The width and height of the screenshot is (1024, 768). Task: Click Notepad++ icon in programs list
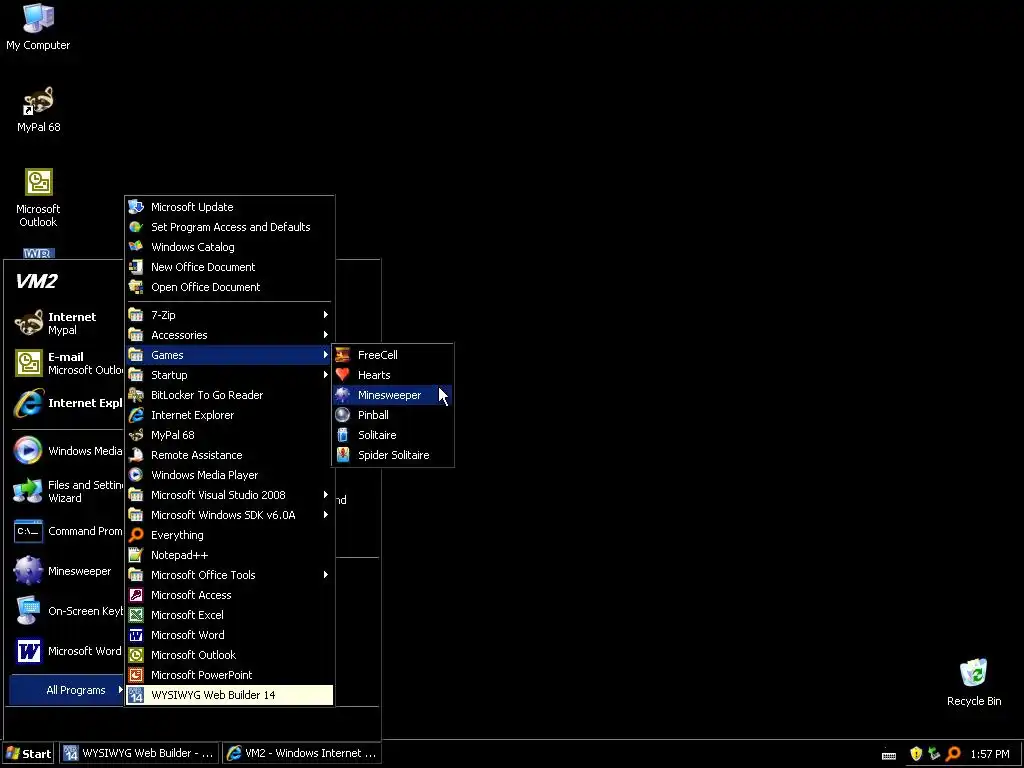pos(136,555)
